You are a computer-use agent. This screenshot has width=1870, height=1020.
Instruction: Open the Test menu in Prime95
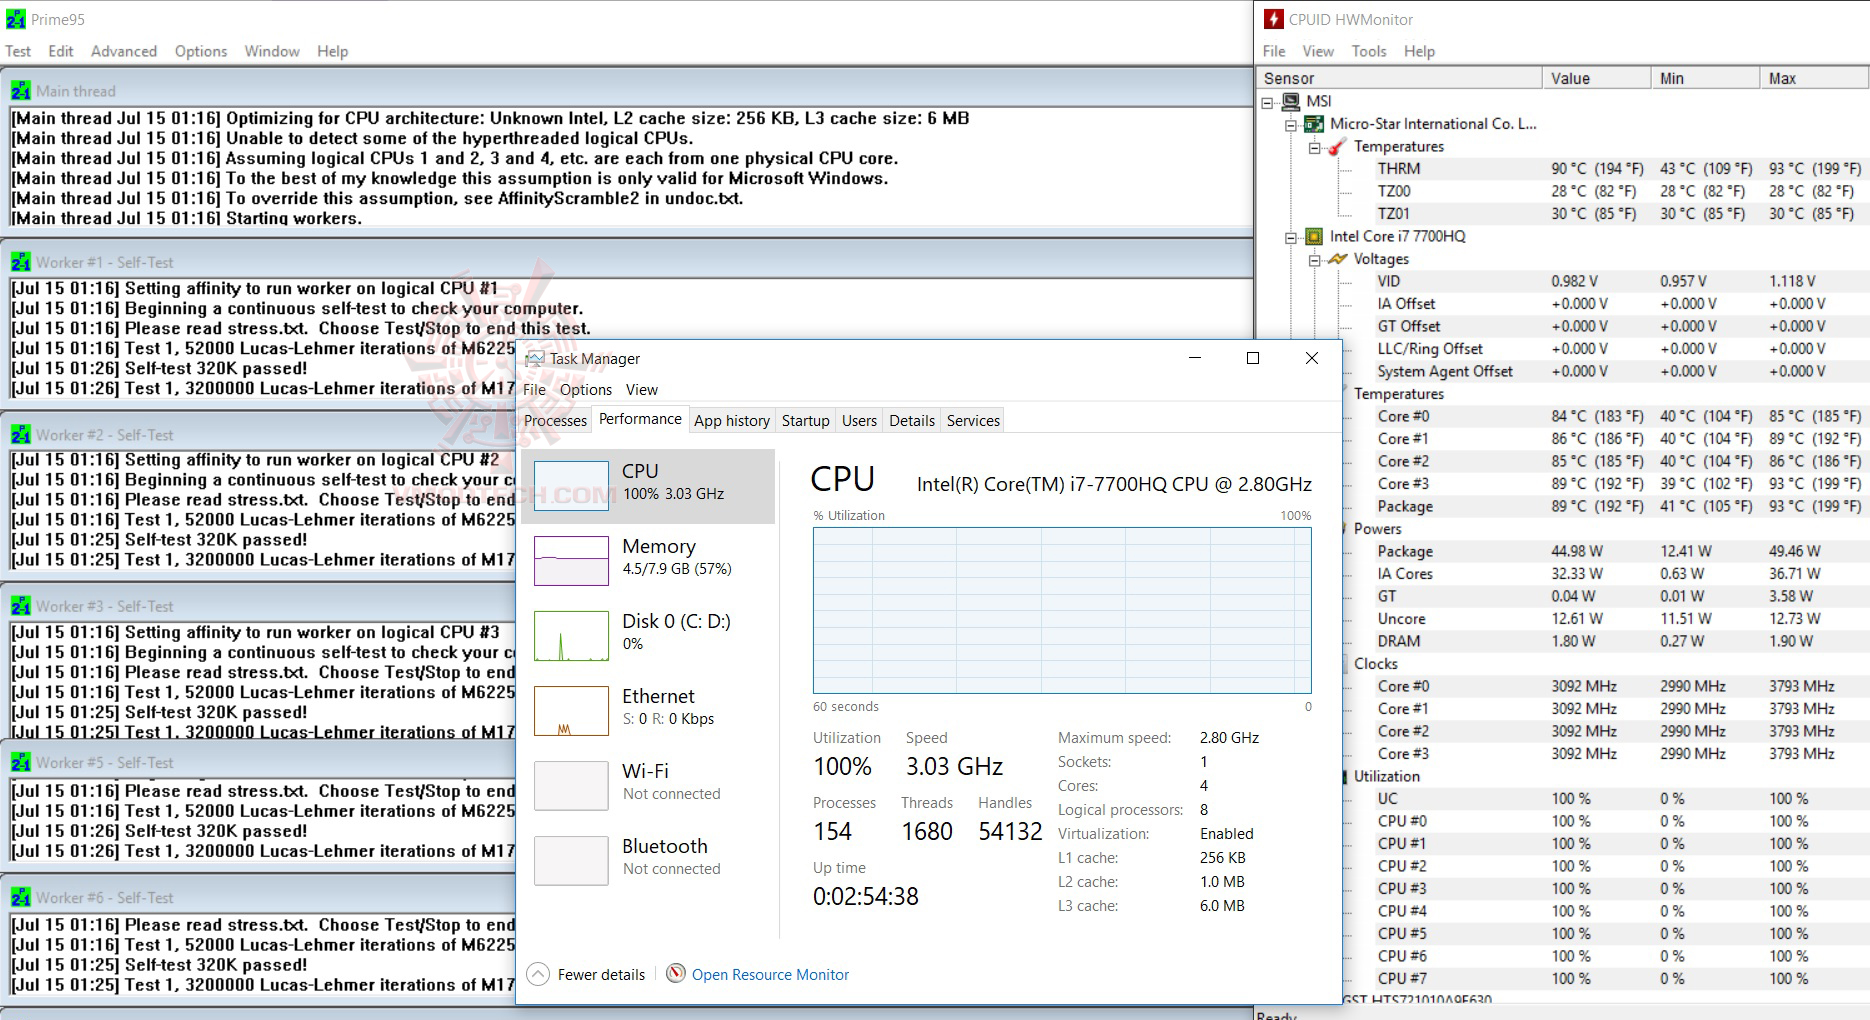(x=18, y=51)
